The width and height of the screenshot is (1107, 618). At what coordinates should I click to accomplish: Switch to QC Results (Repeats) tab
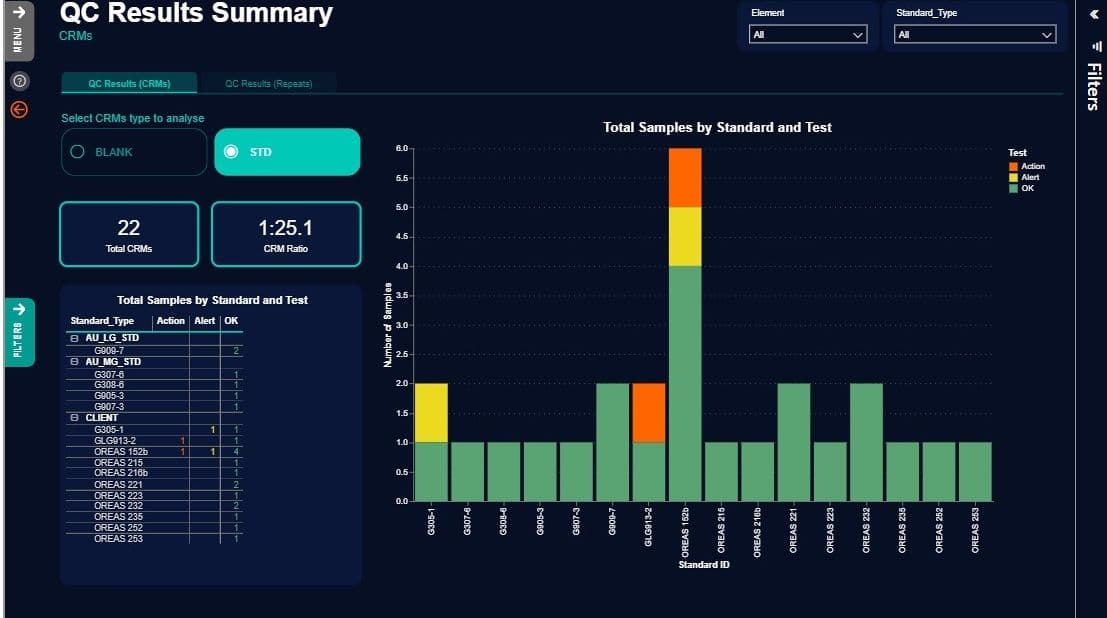[x=268, y=83]
